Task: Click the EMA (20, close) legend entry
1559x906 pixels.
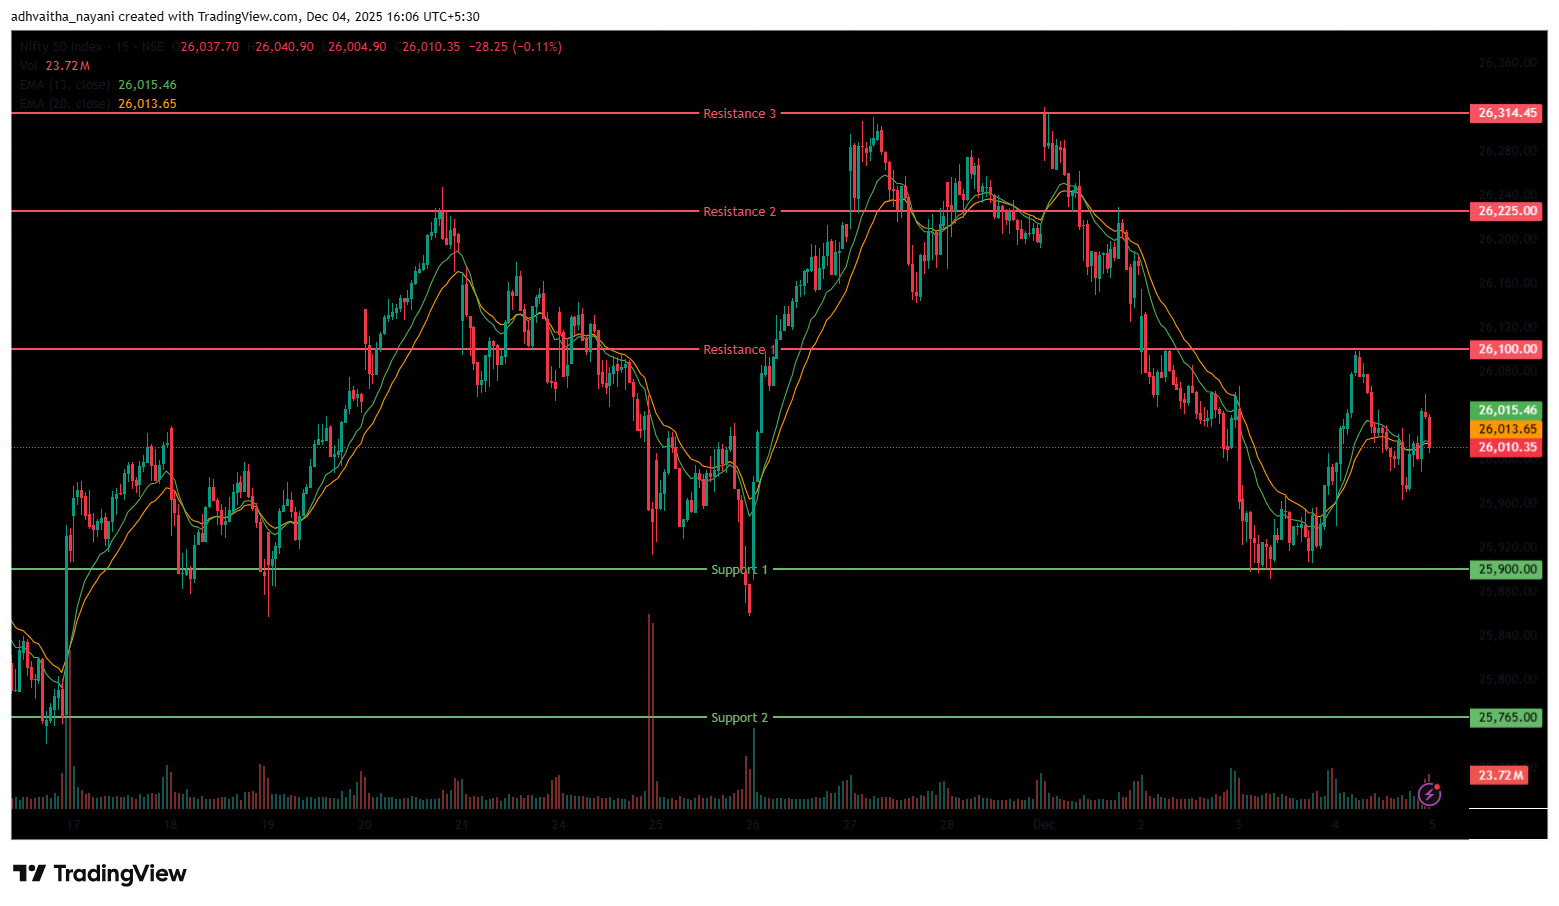Action: point(65,104)
